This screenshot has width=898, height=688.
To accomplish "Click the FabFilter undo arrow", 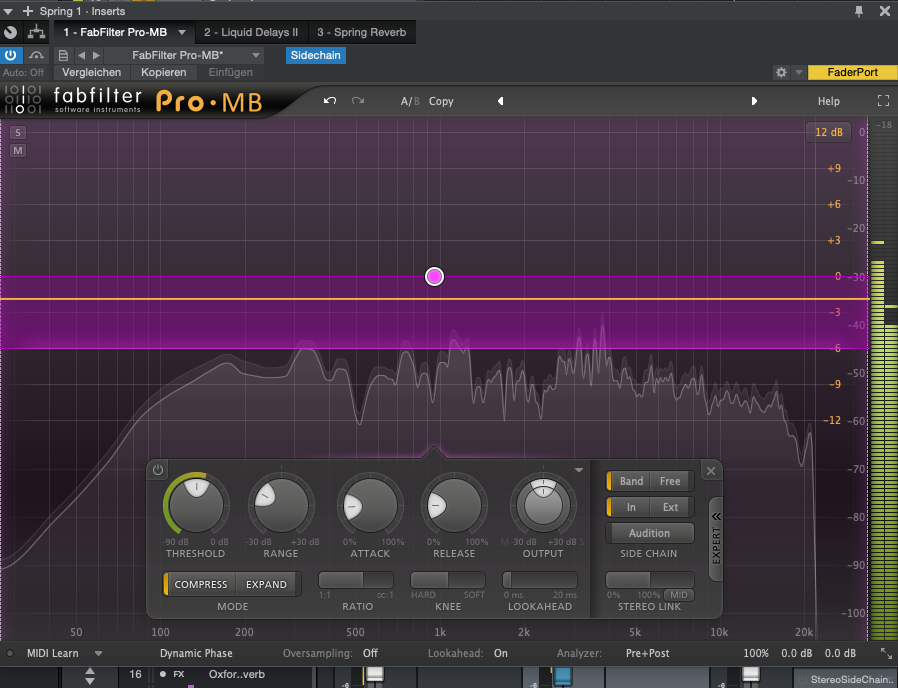I will tap(329, 101).
